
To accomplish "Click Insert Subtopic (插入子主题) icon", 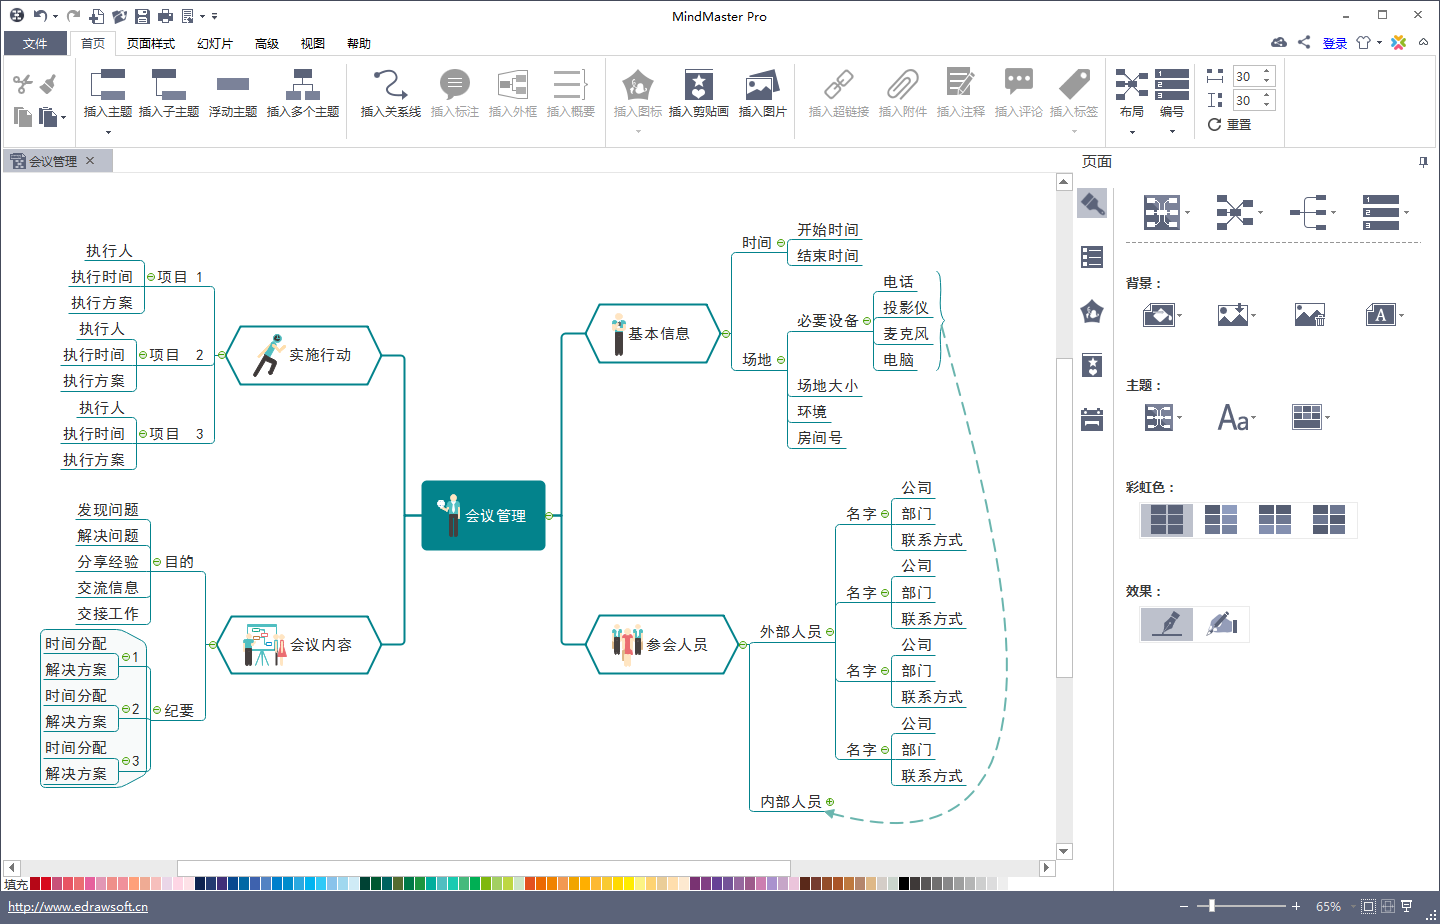I will click(x=168, y=86).
